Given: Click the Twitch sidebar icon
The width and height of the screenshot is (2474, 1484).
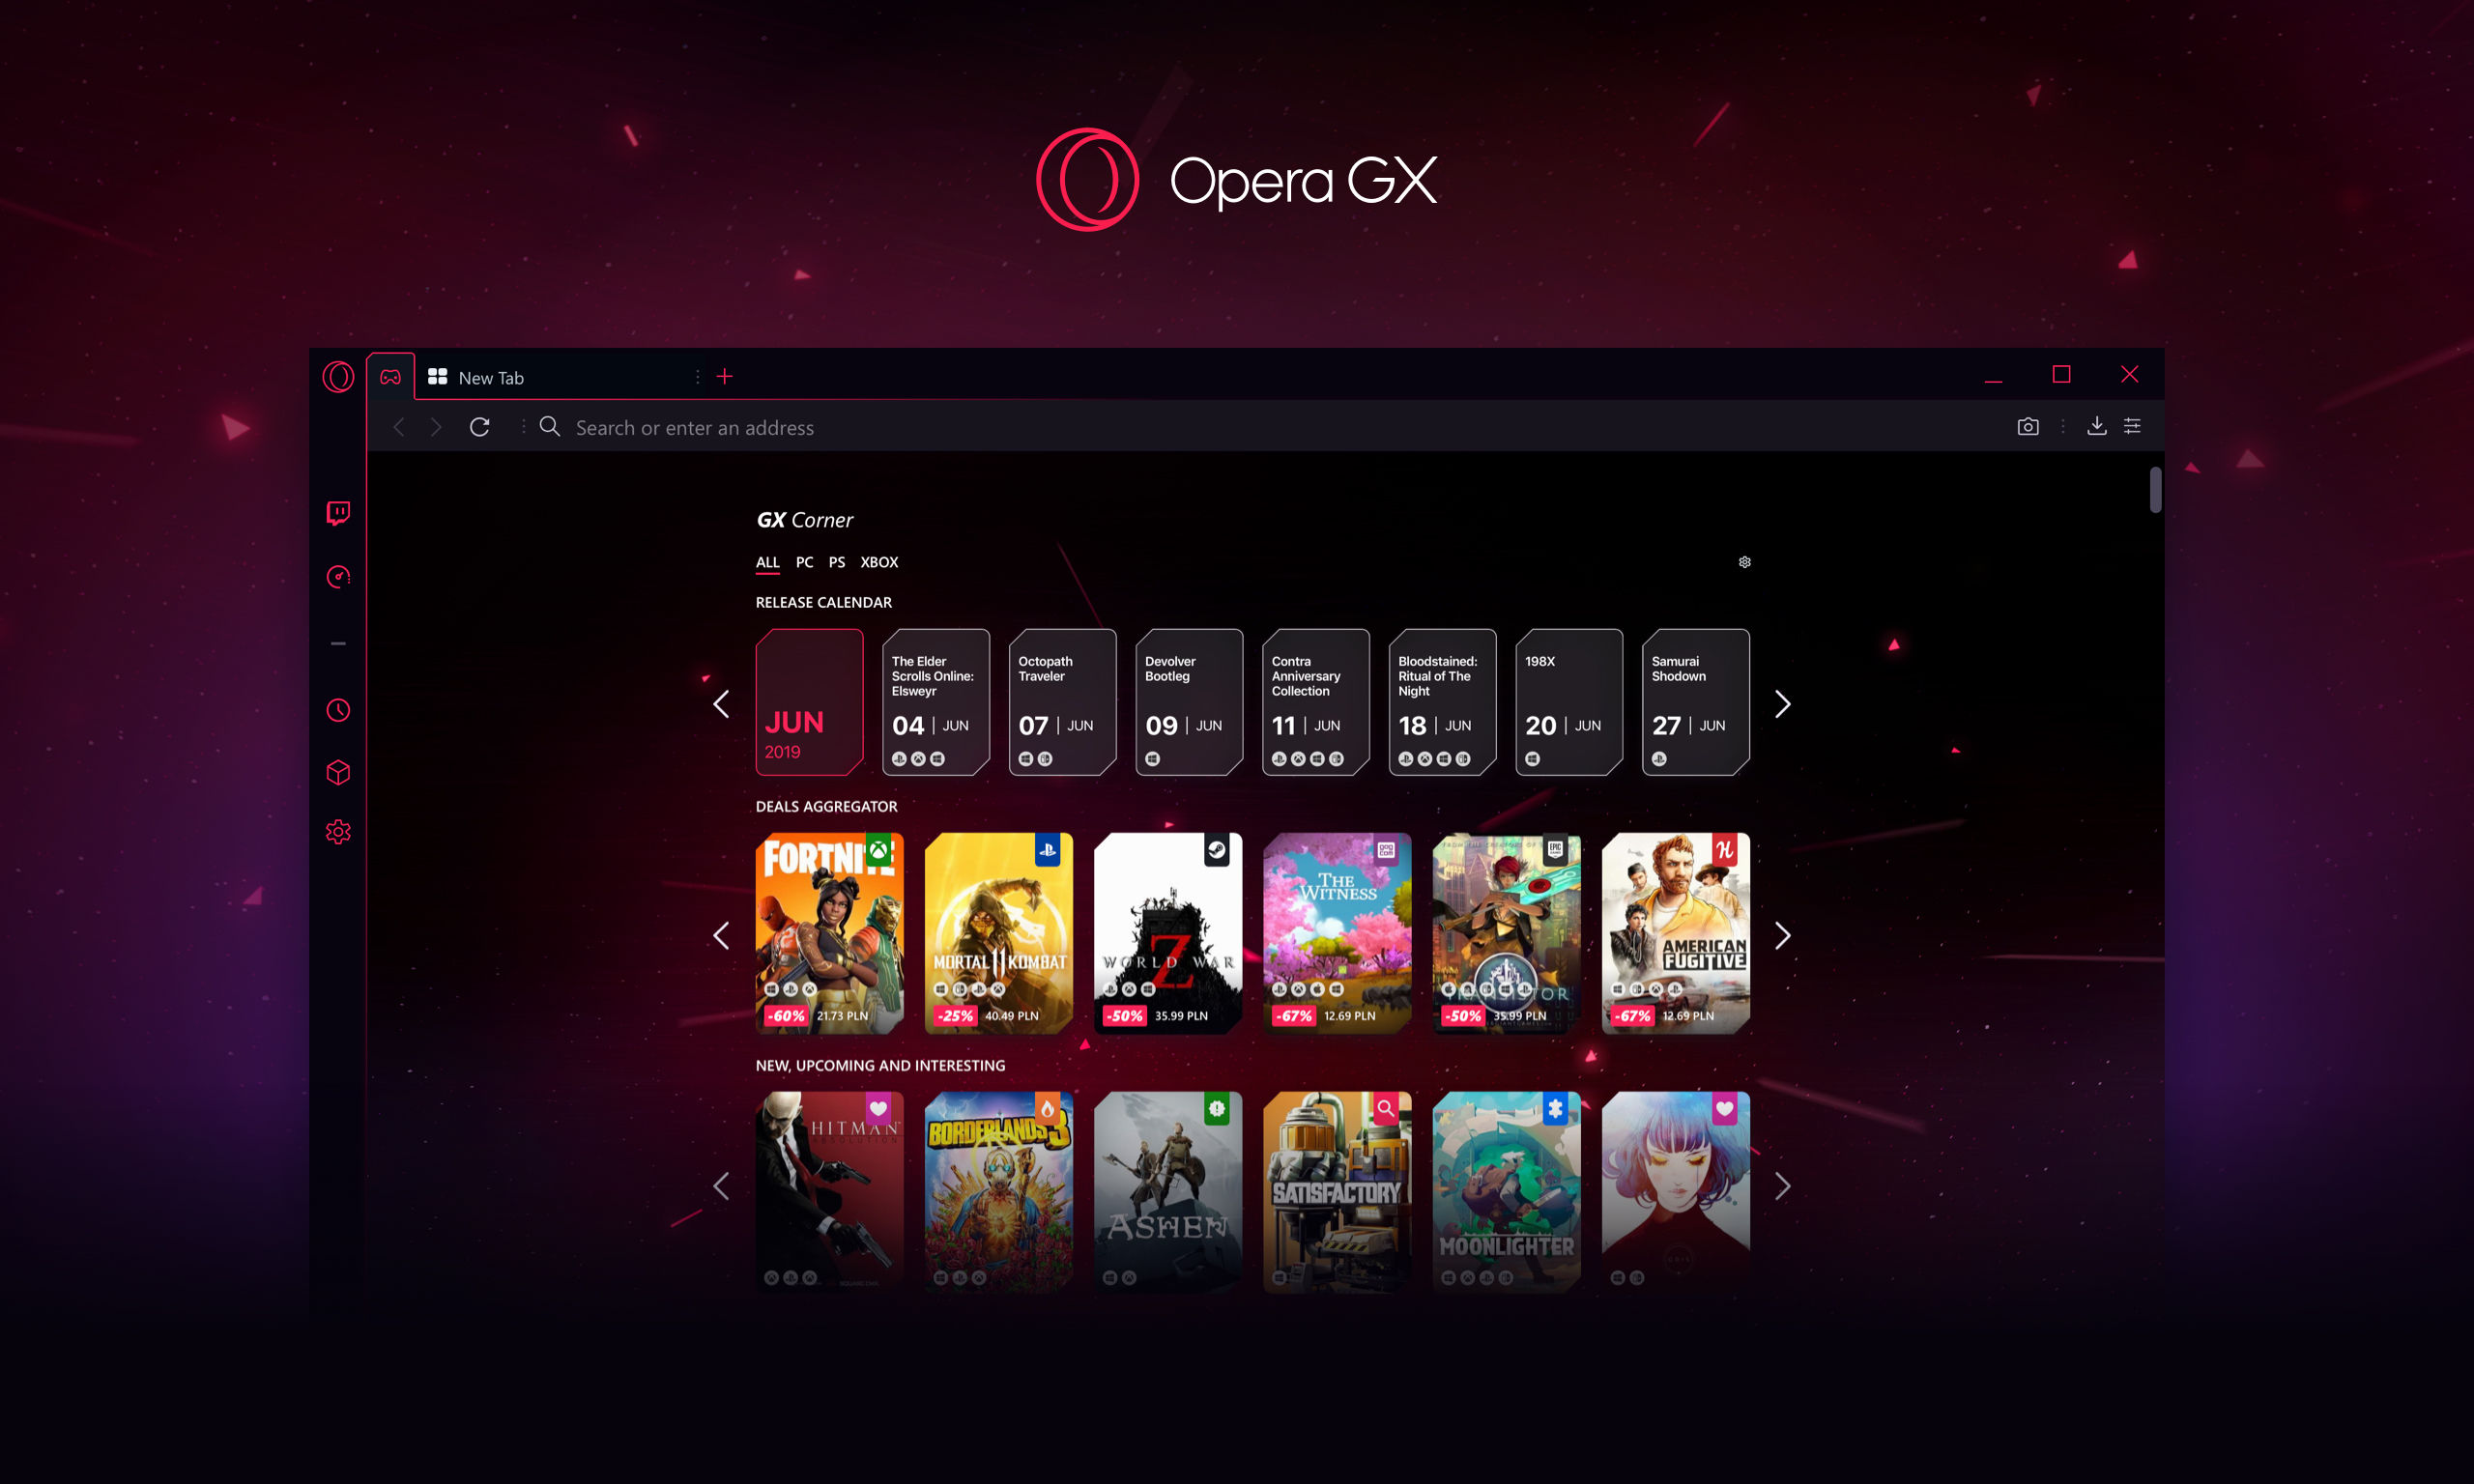Looking at the screenshot, I should pyautogui.click(x=337, y=512).
